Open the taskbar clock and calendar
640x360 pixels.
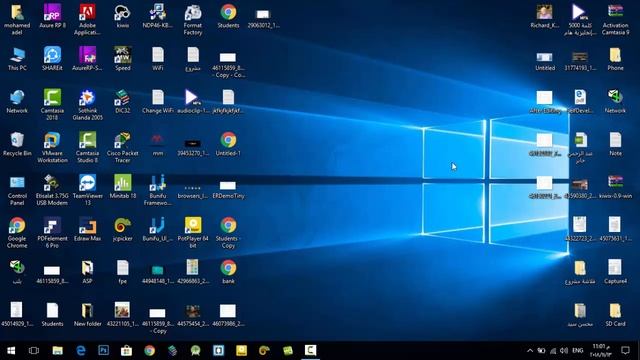601,351
